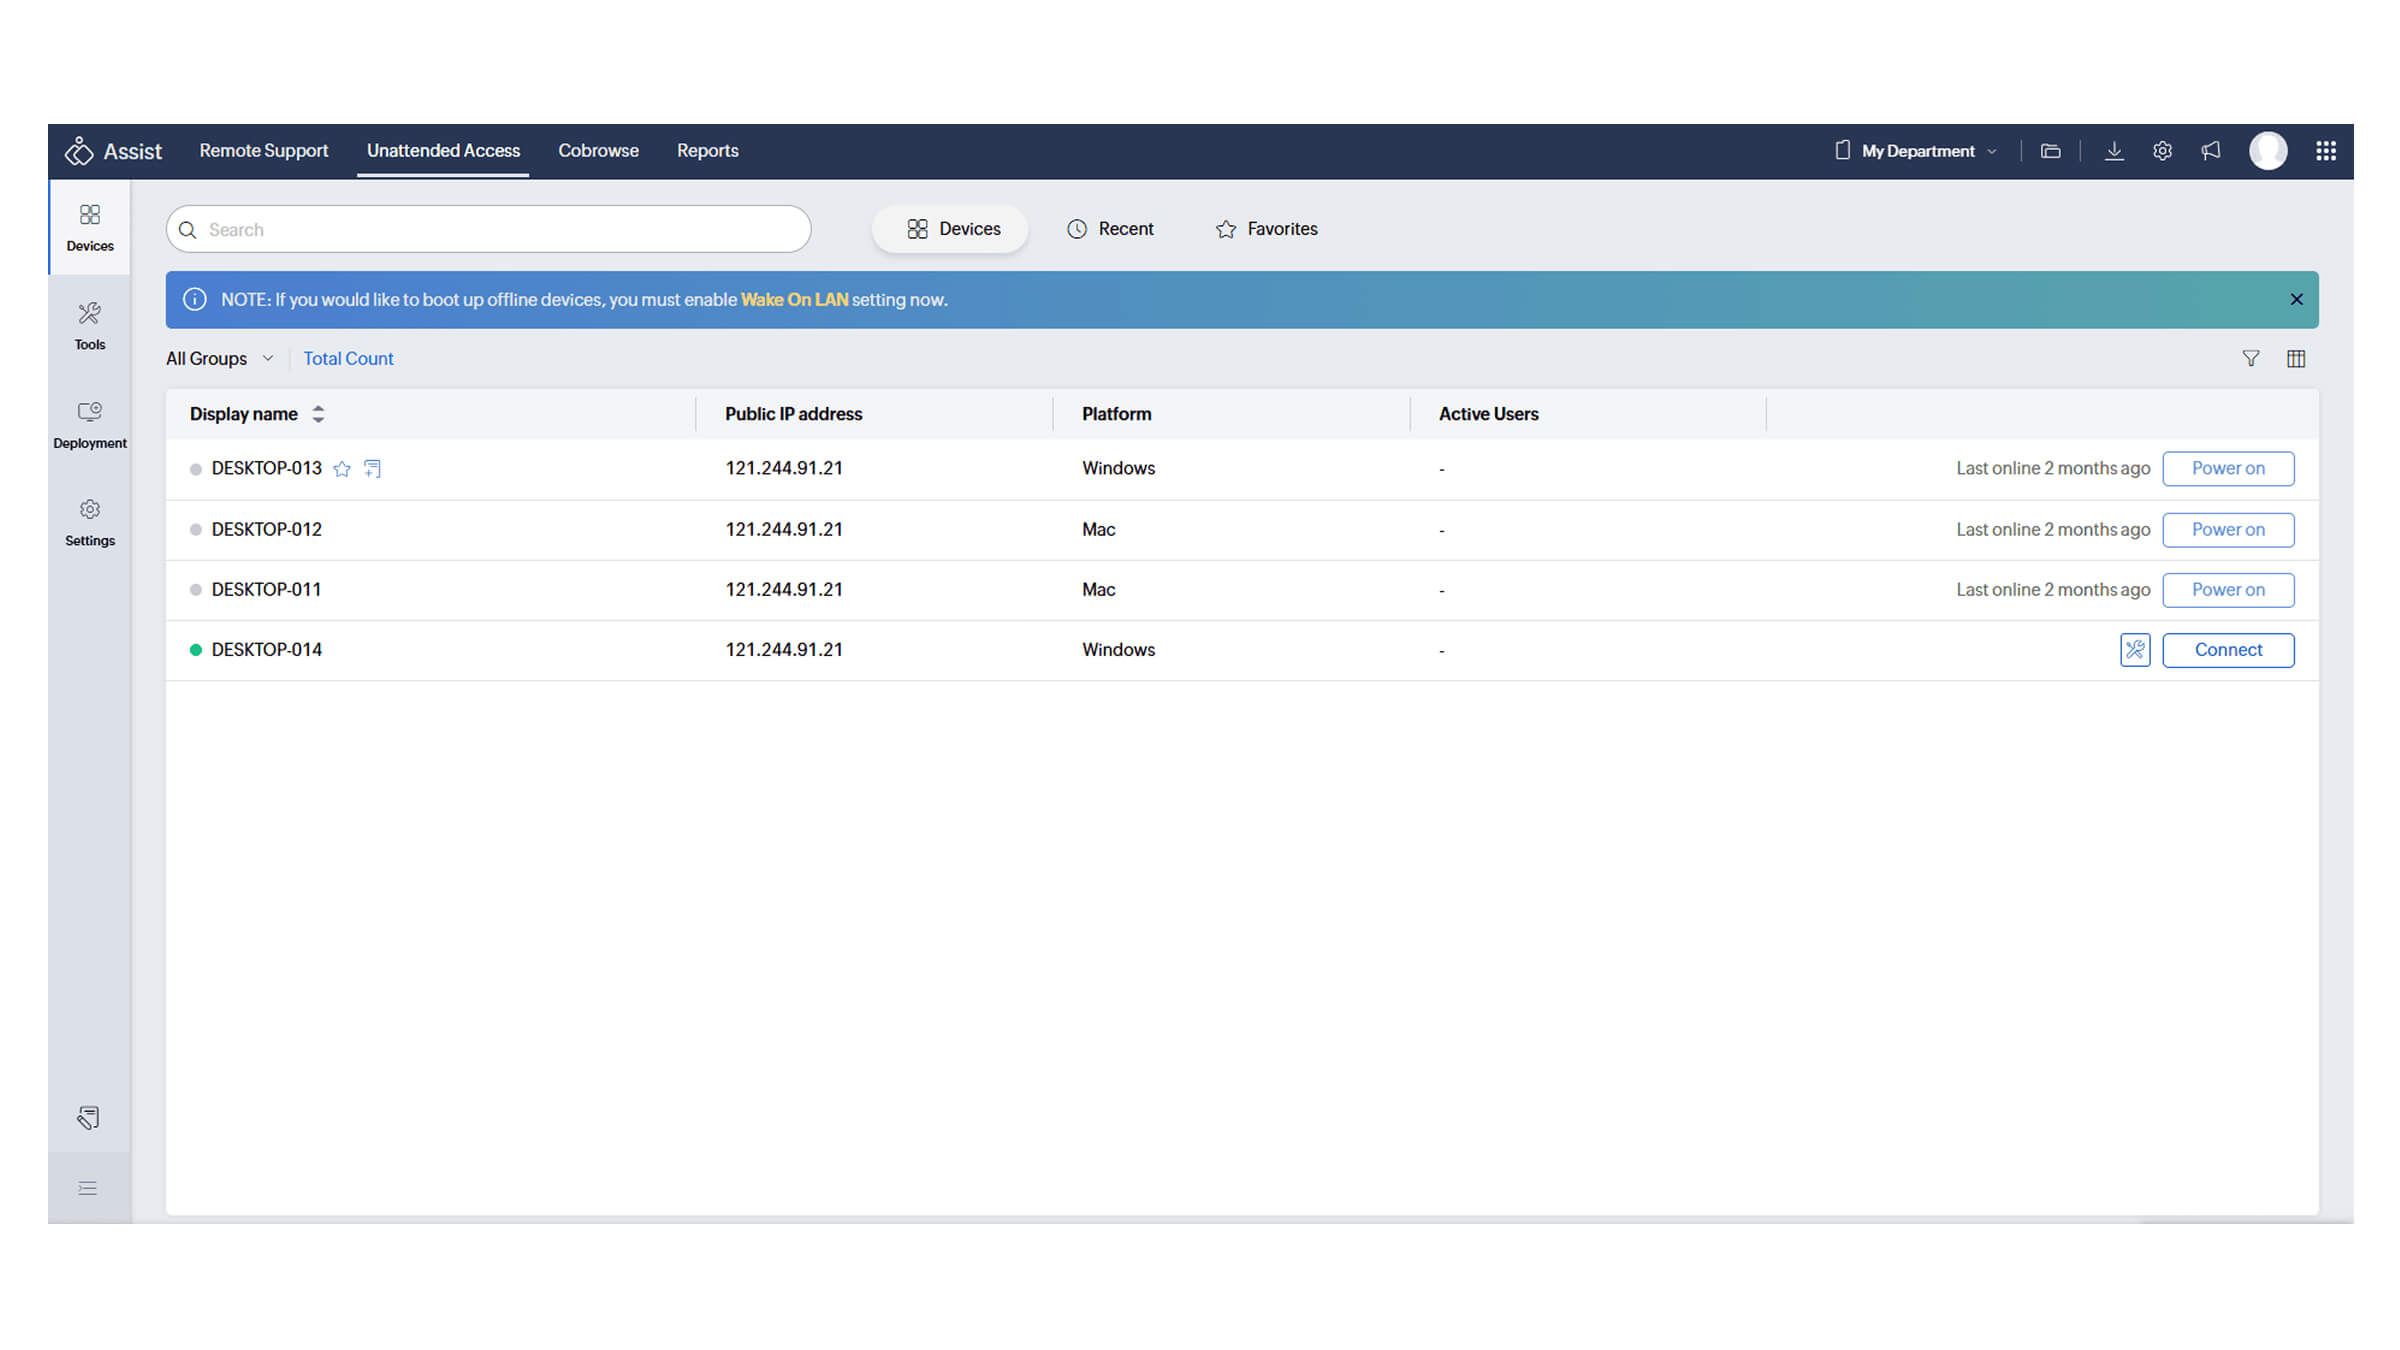Toggle the filter icon above the device table
The height and width of the screenshot is (1350, 2400).
(x=2251, y=358)
